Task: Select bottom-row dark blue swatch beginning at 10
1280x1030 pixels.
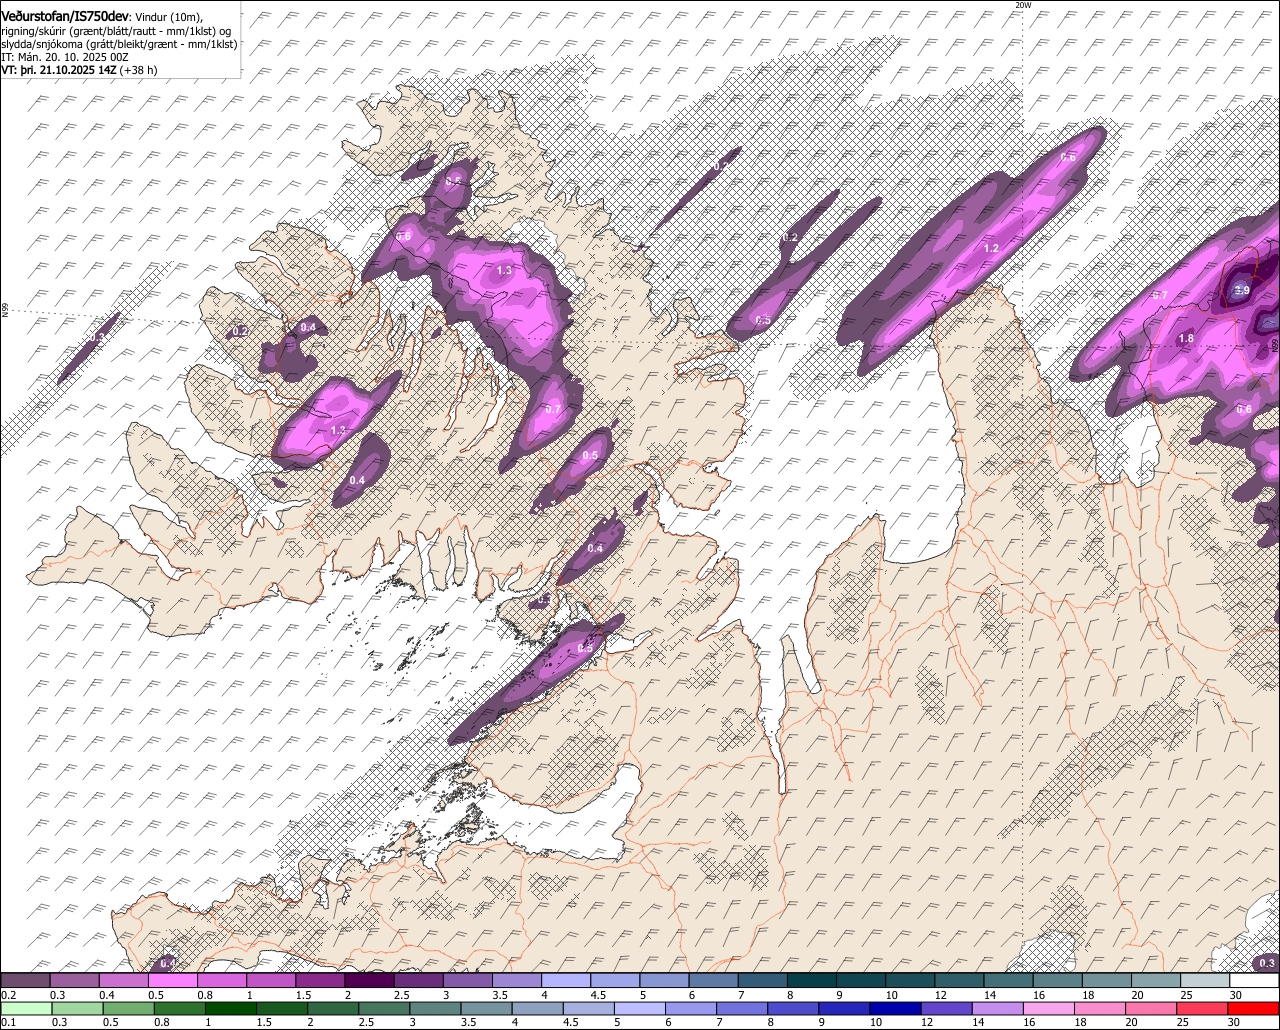Action: [x=895, y=1009]
